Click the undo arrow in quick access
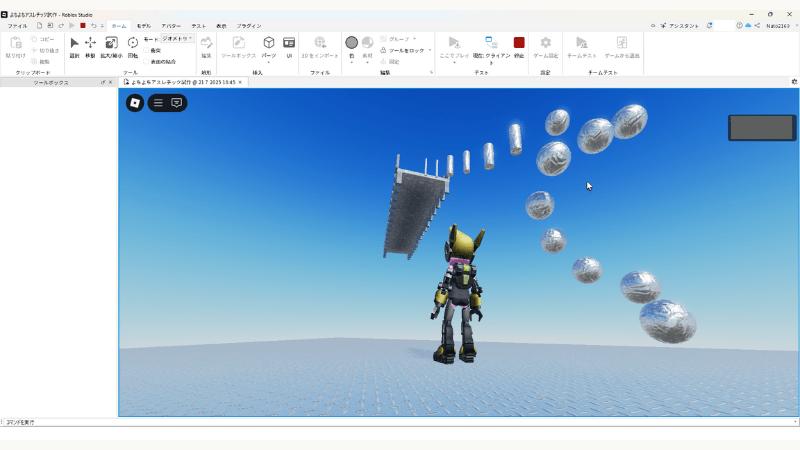This screenshot has width=800, height=450. [93, 26]
